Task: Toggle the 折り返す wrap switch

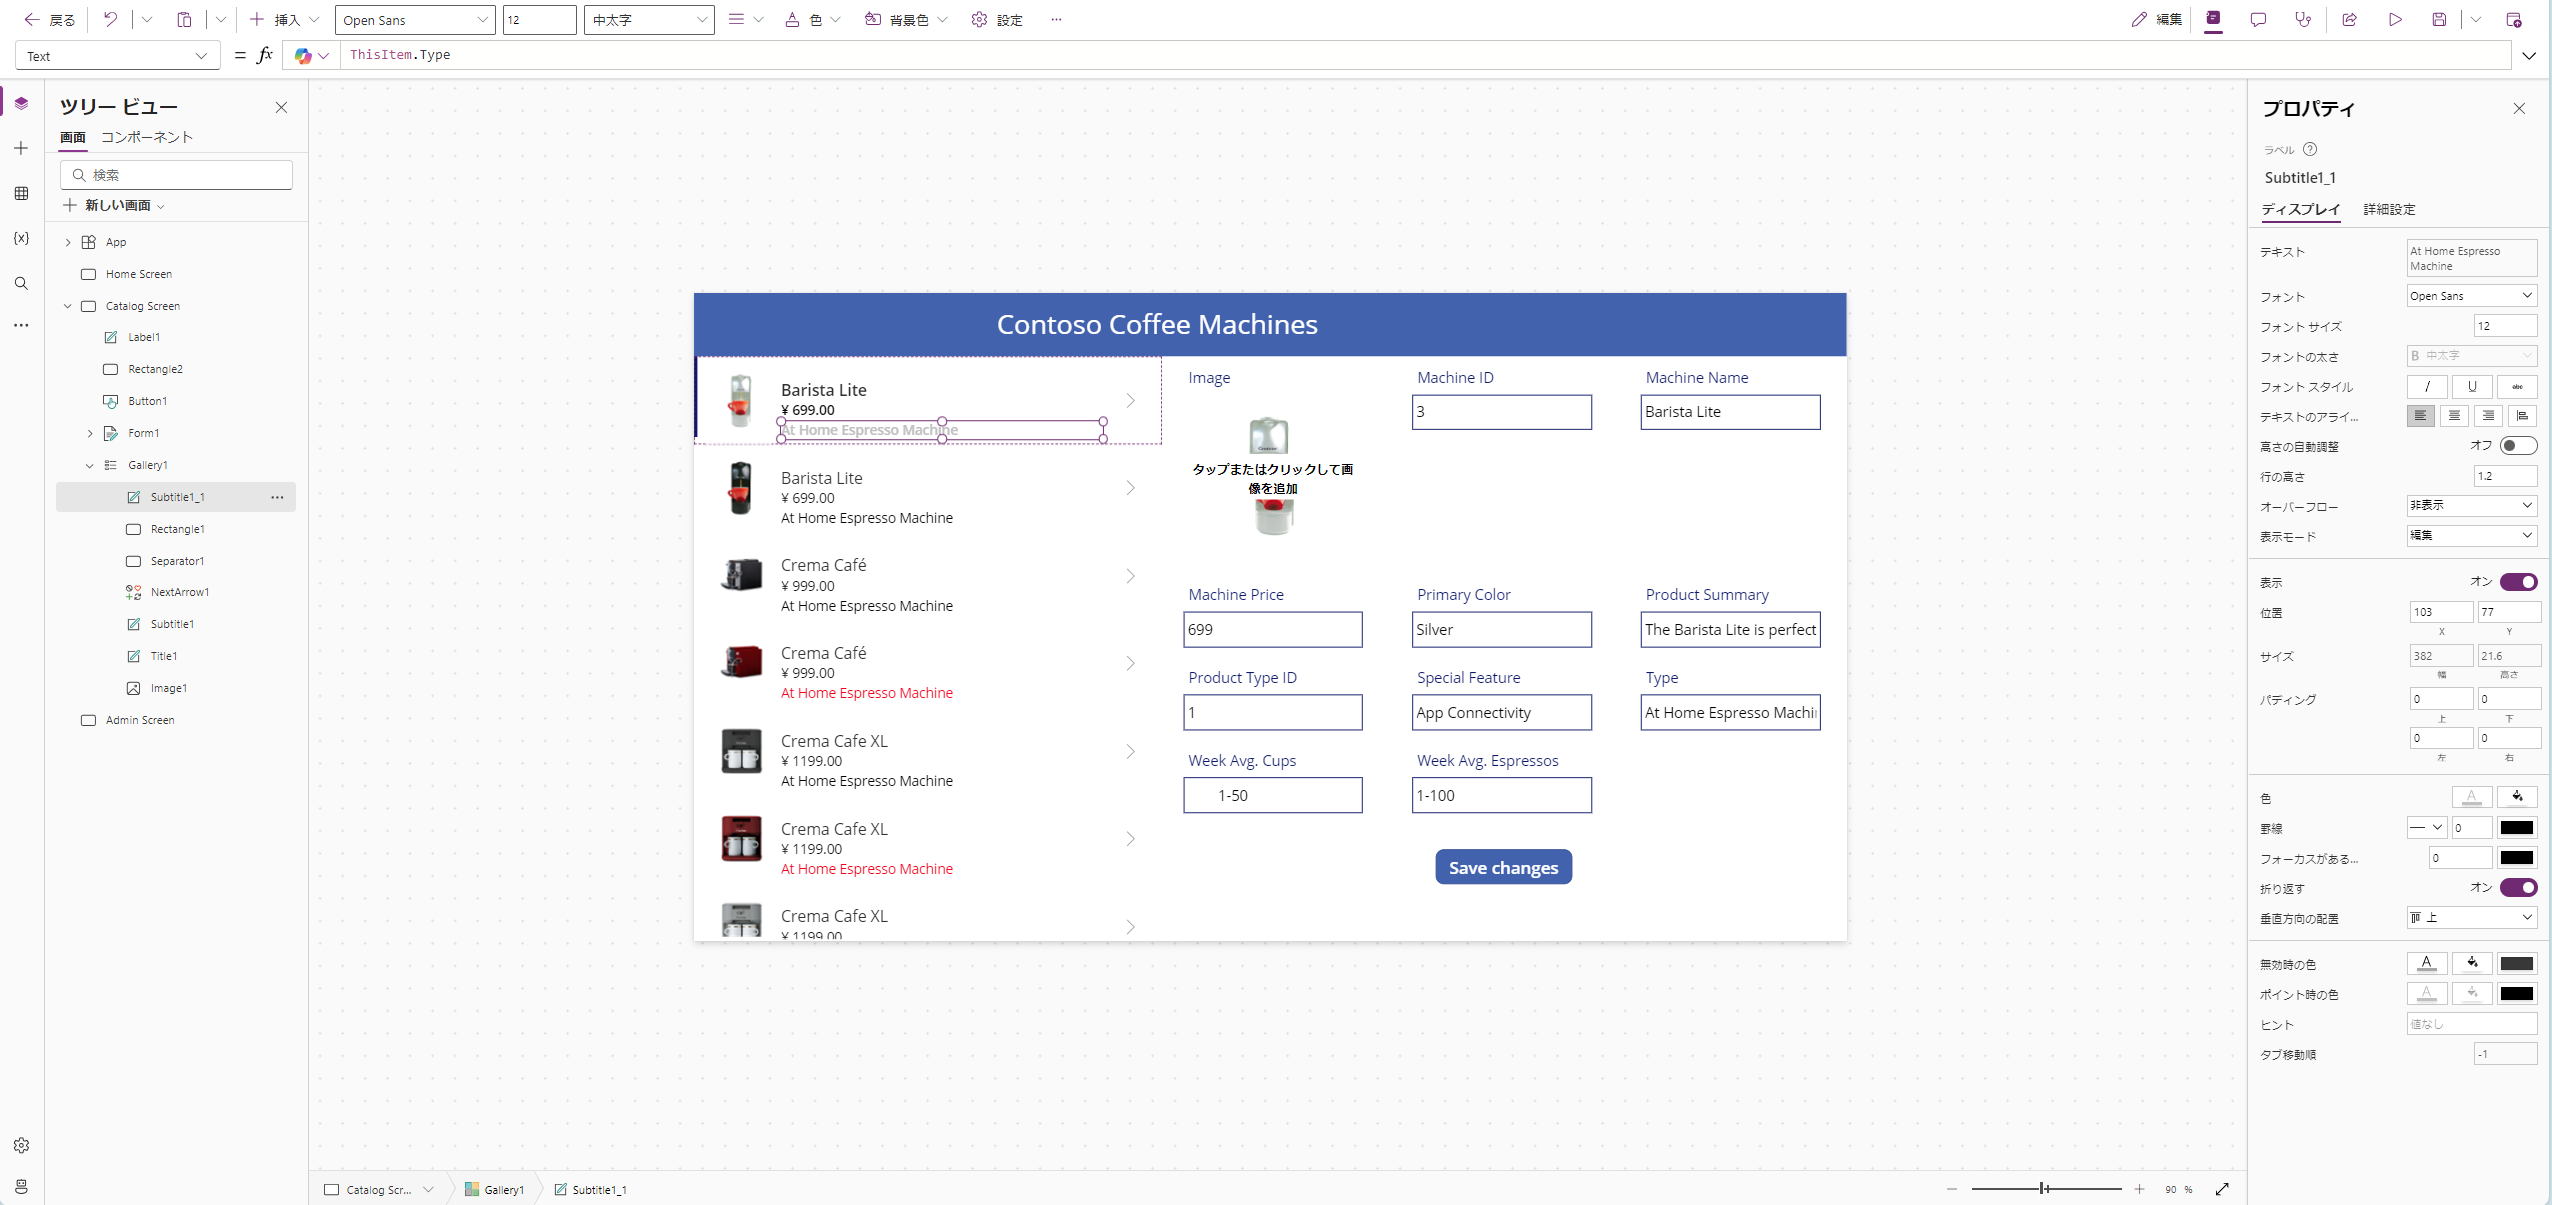Action: click(2518, 888)
